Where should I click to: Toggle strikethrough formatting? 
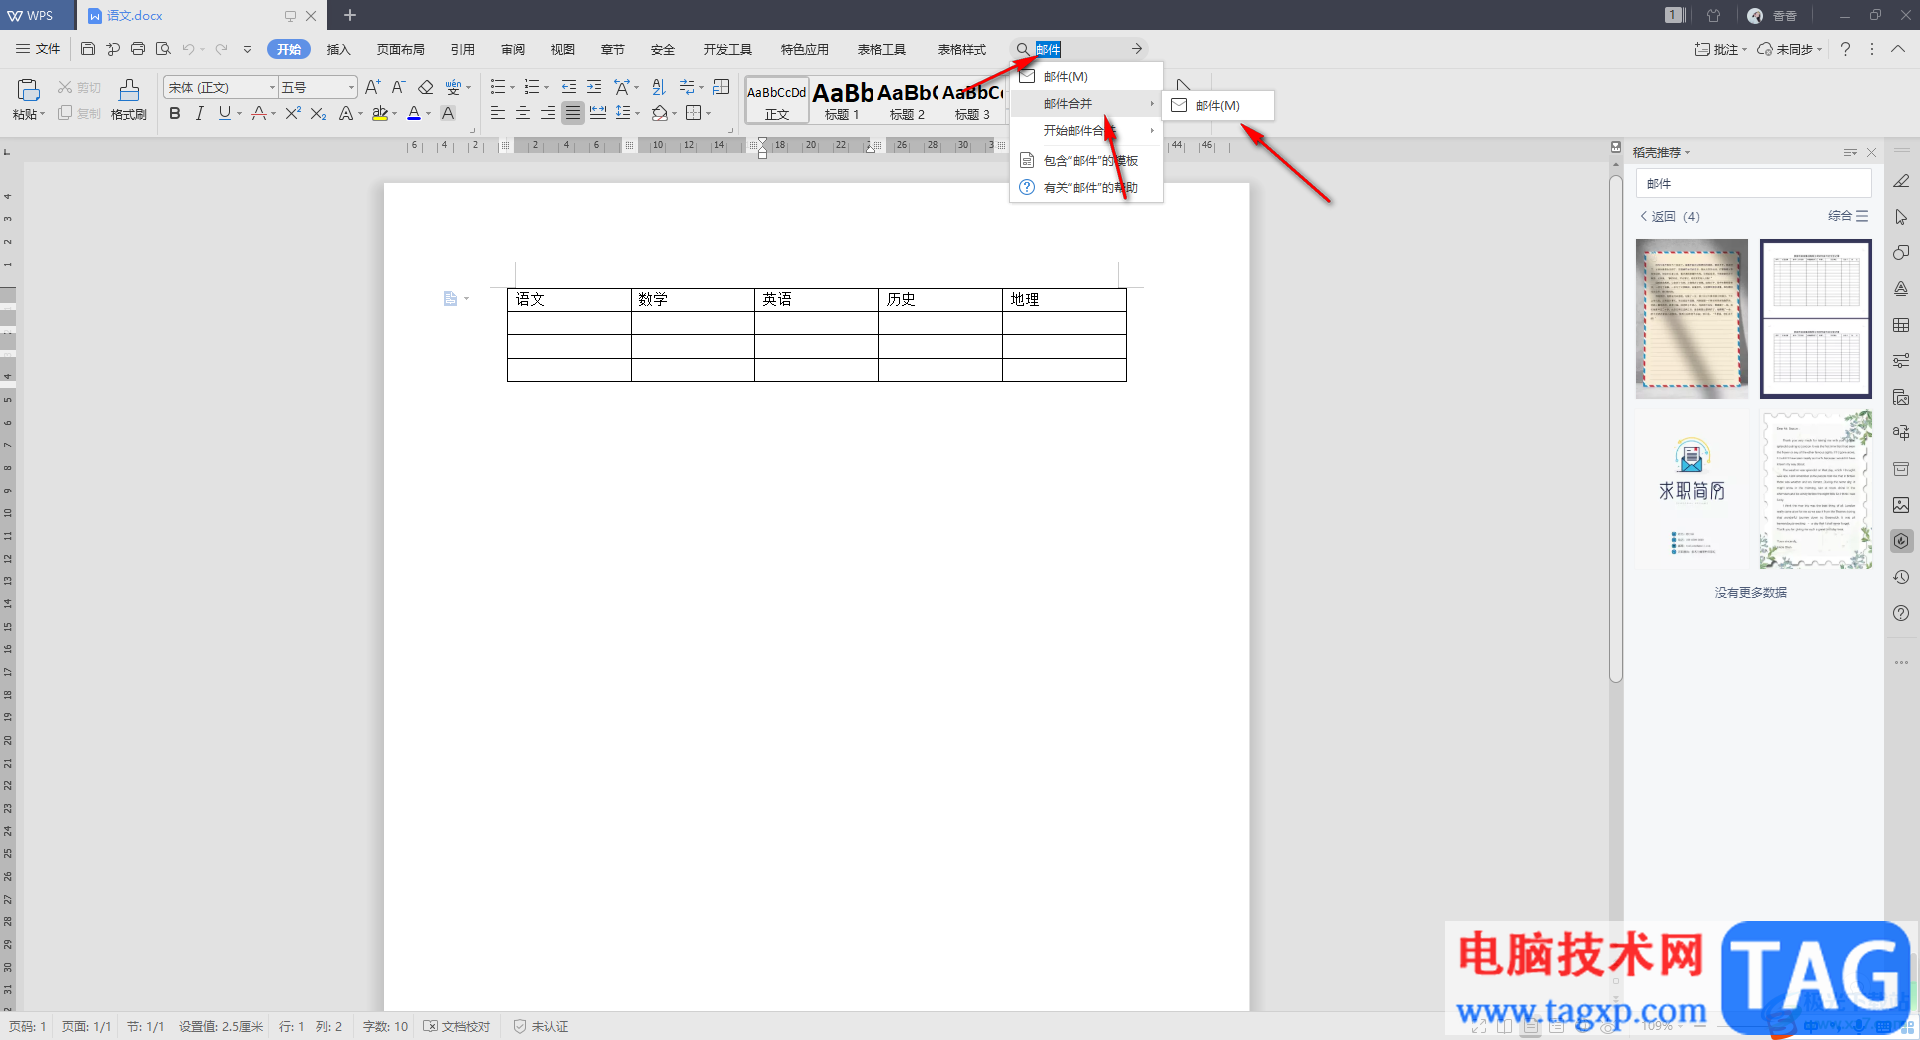pyautogui.click(x=258, y=114)
